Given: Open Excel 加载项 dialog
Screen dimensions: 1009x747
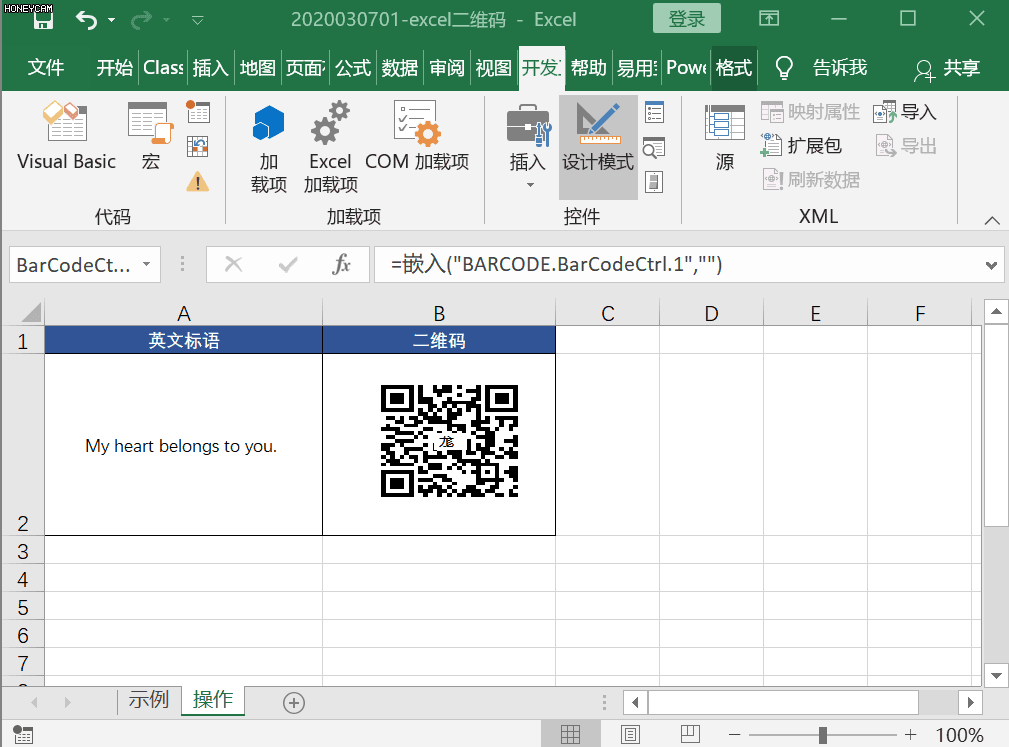Looking at the screenshot, I should coord(331,148).
